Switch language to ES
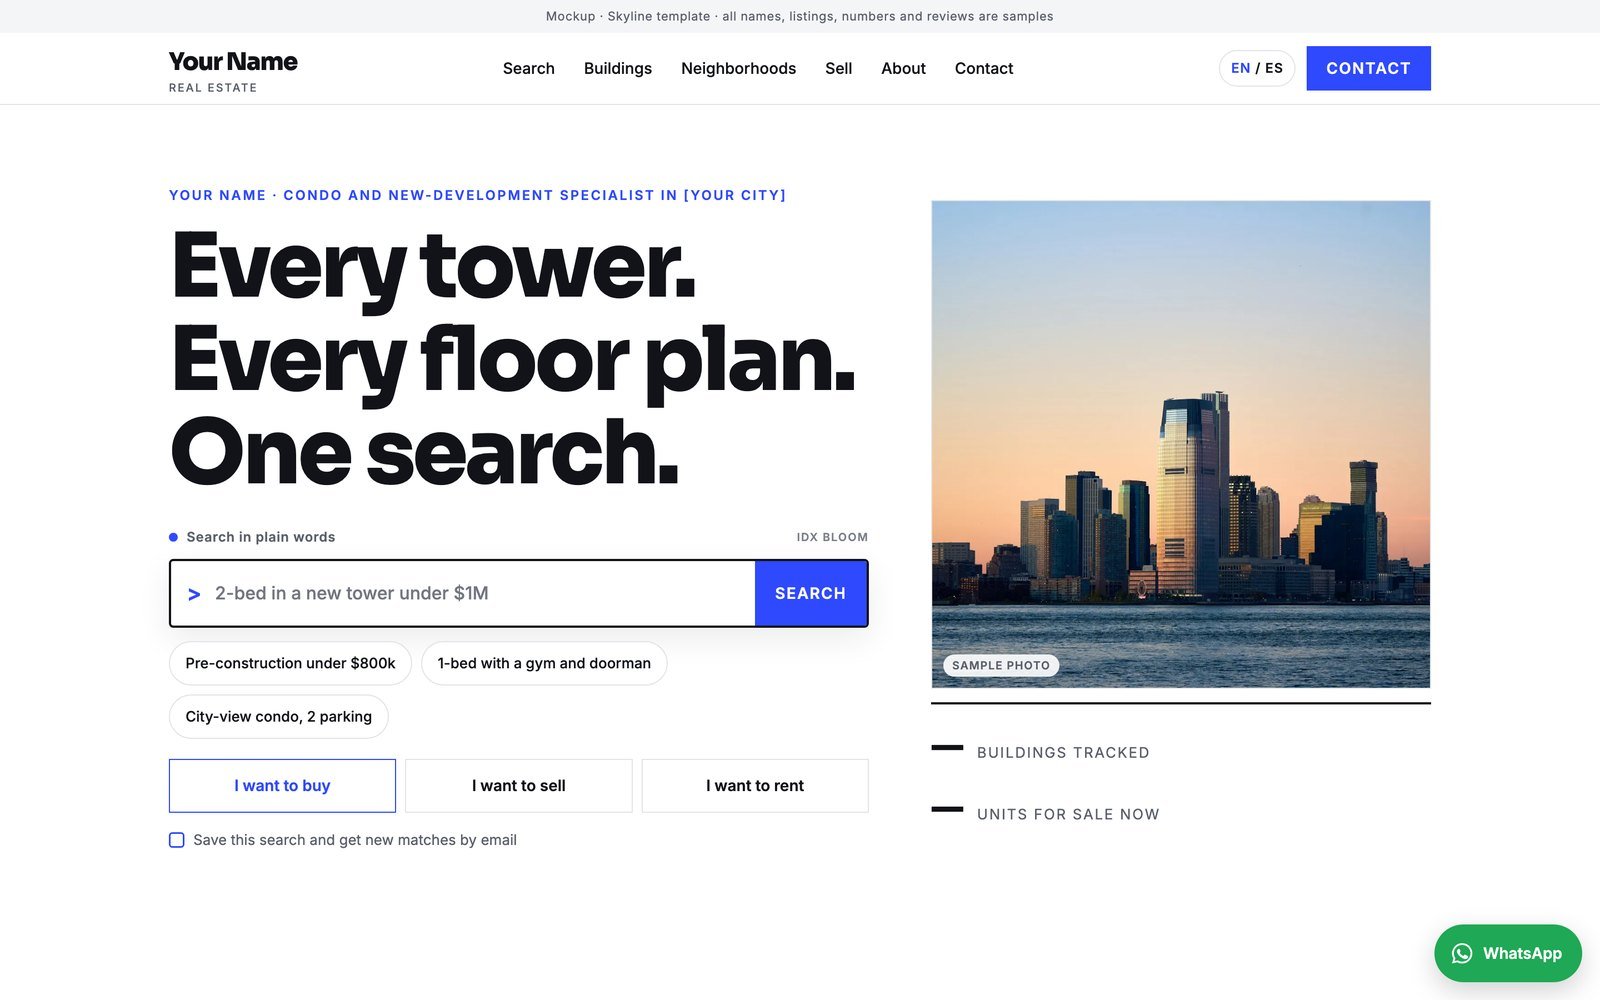Screen dimensions: 1600x1000 coord(1274,68)
